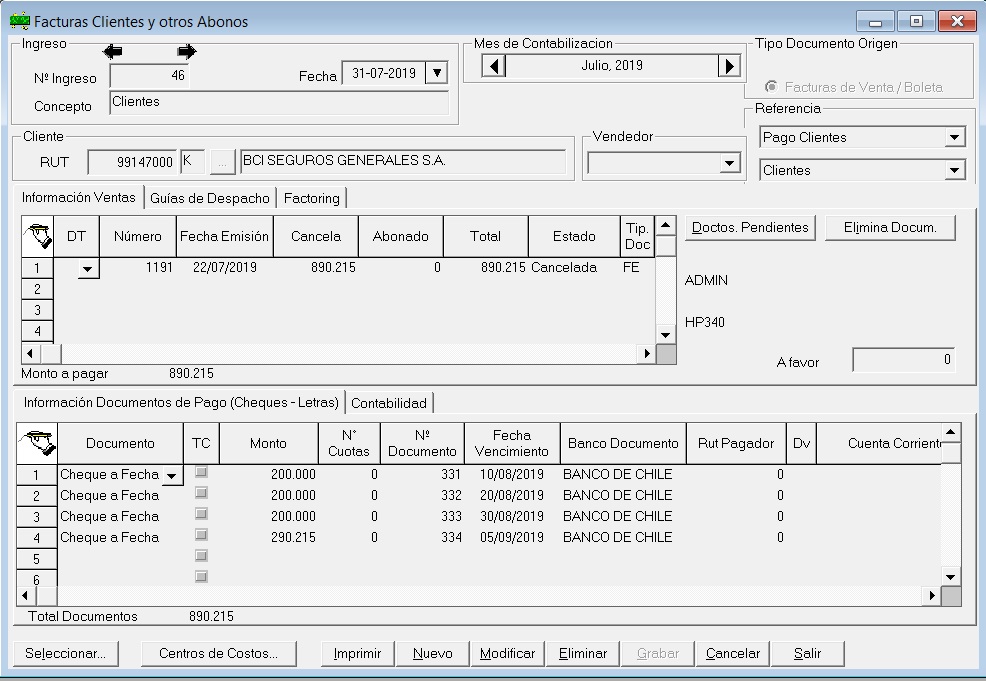Open the Factoring tab
The image size is (986, 681).
311,199
